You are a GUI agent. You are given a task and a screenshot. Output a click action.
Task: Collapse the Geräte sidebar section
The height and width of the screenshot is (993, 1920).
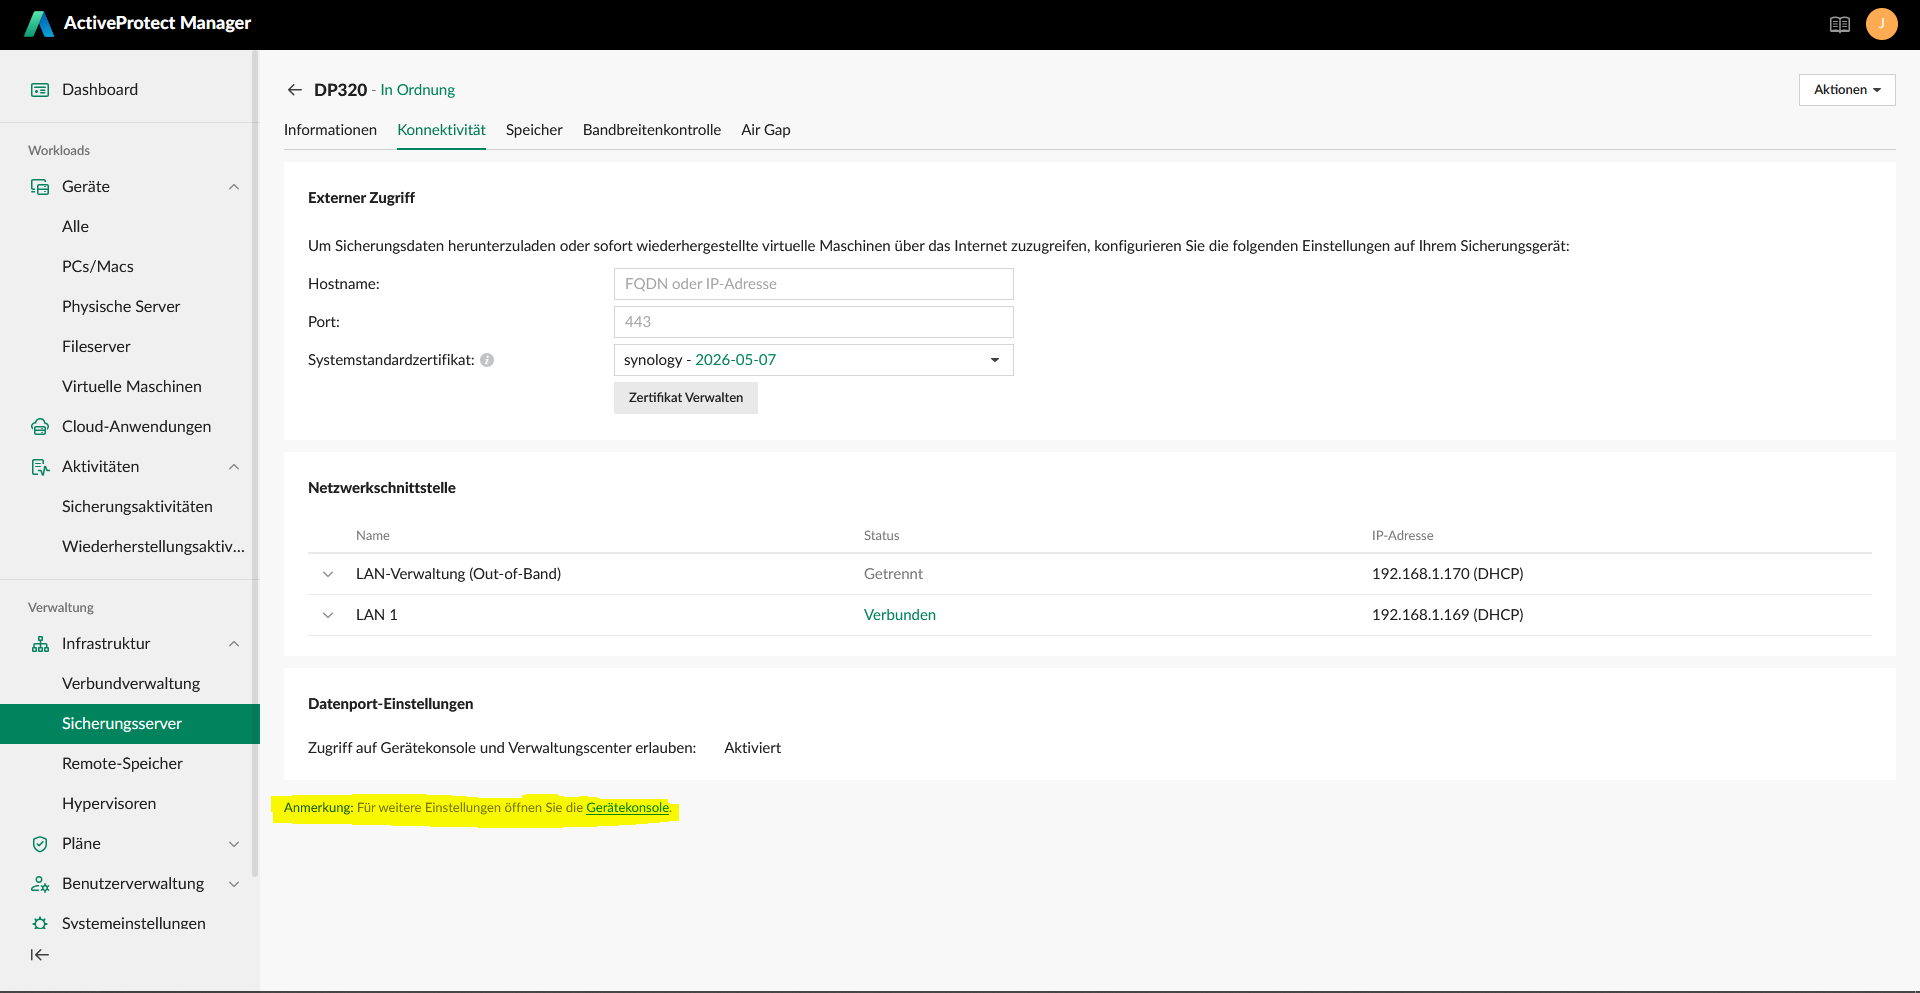point(234,187)
